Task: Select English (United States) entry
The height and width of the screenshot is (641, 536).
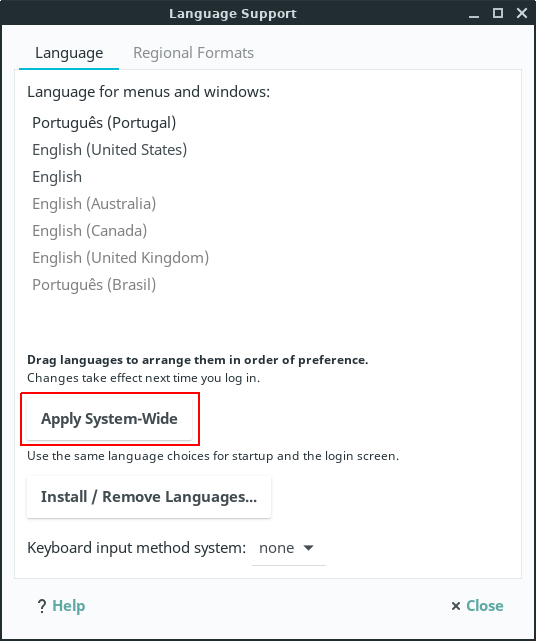Action: (110, 150)
